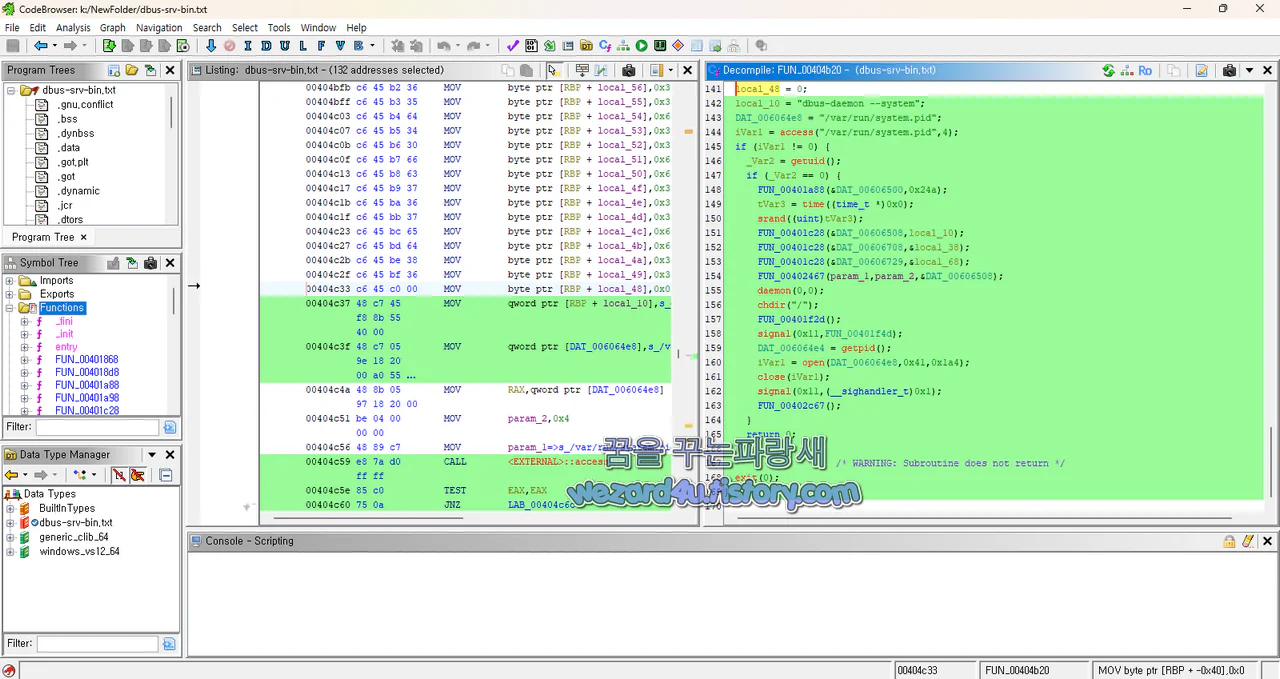Click the notepad edit icon in the Decompile header
Image resolution: width=1280 pixels, height=679 pixels.
pos(1202,71)
